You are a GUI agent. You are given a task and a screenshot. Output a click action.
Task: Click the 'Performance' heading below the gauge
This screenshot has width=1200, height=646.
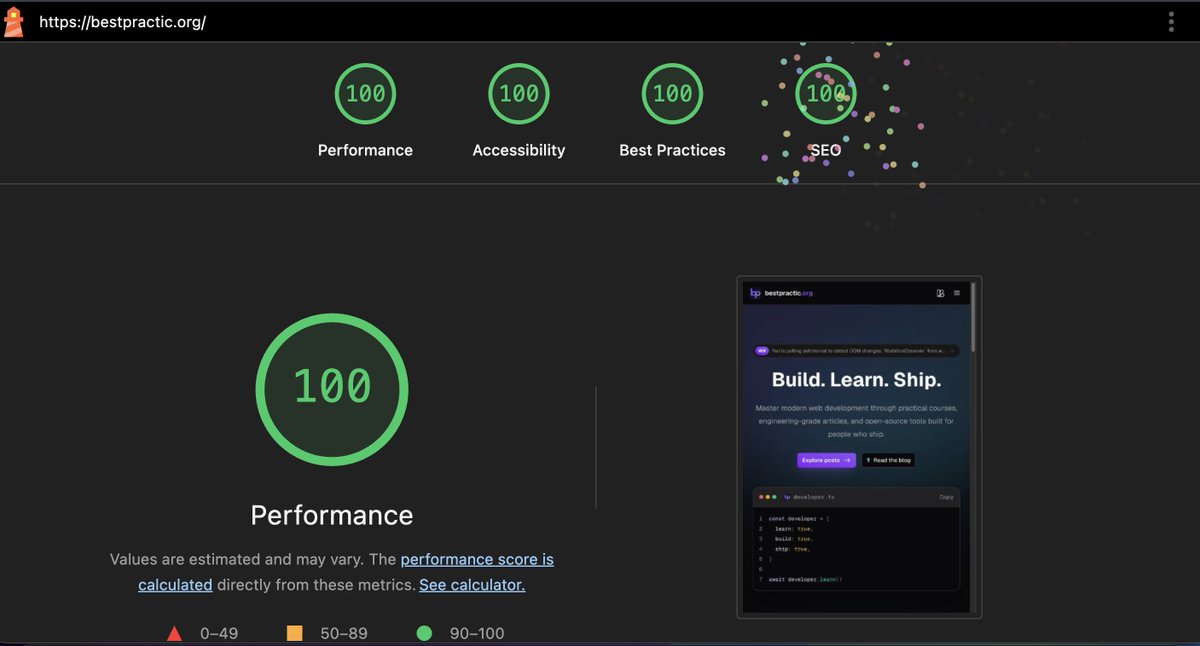click(x=332, y=515)
